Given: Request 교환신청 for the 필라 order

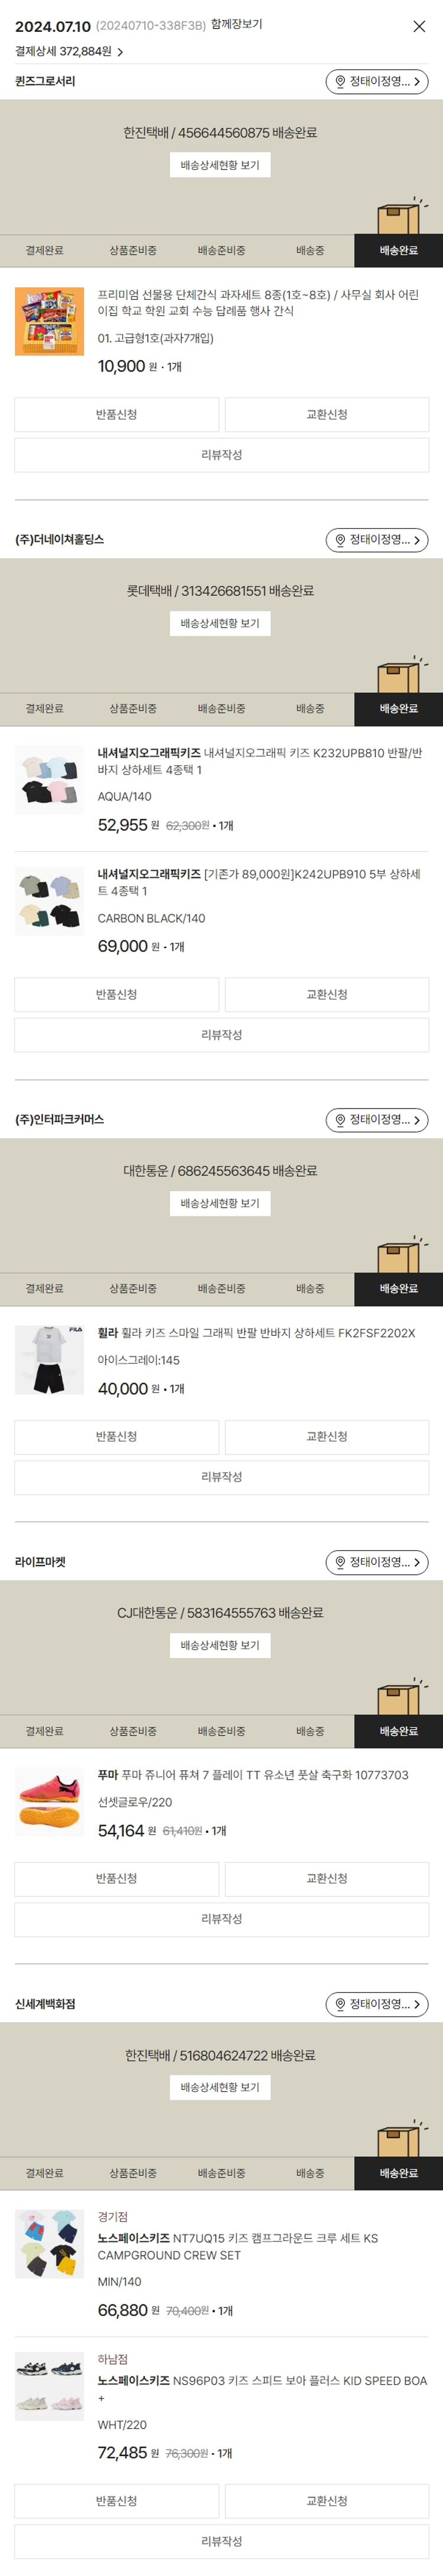Looking at the screenshot, I should [x=327, y=1437].
